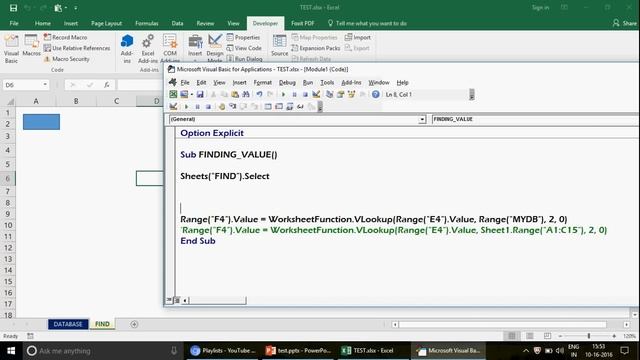Run Sub with the play icon in VBA Standard toolbar
The height and width of the screenshot is (360, 640).
pos(283,94)
